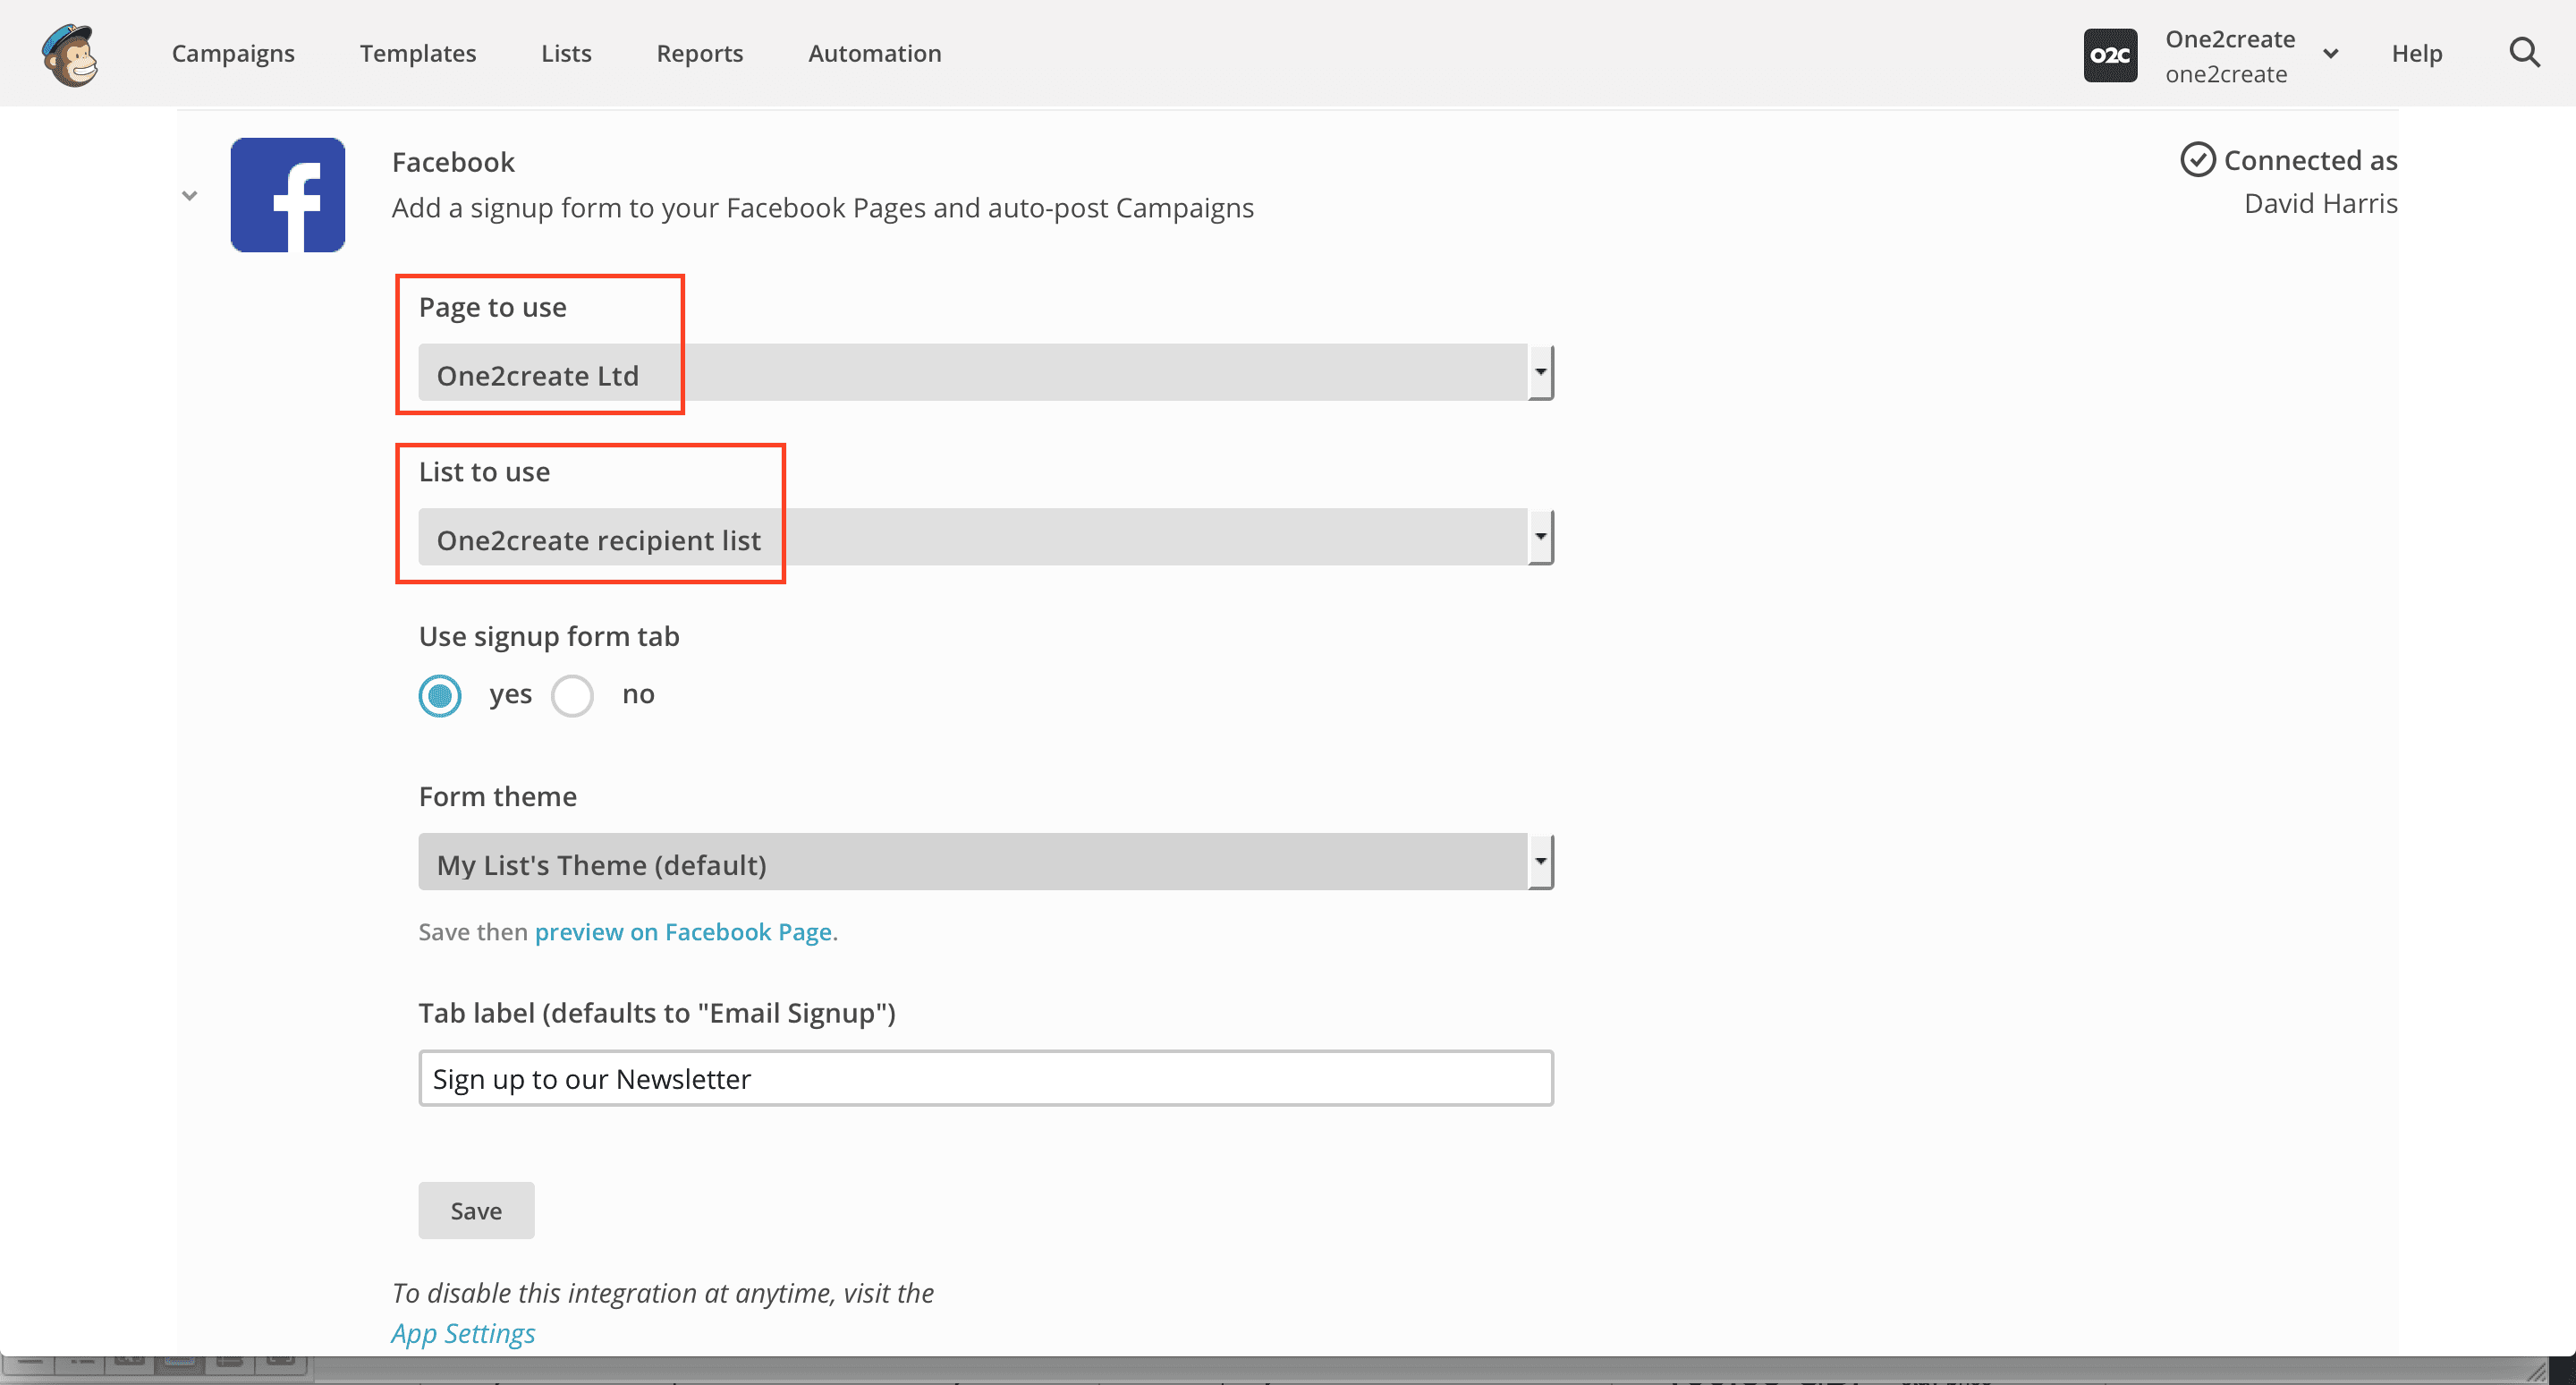Collapse the Facebook integration chevron
Screen dimensions: 2576x1385
click(190, 196)
